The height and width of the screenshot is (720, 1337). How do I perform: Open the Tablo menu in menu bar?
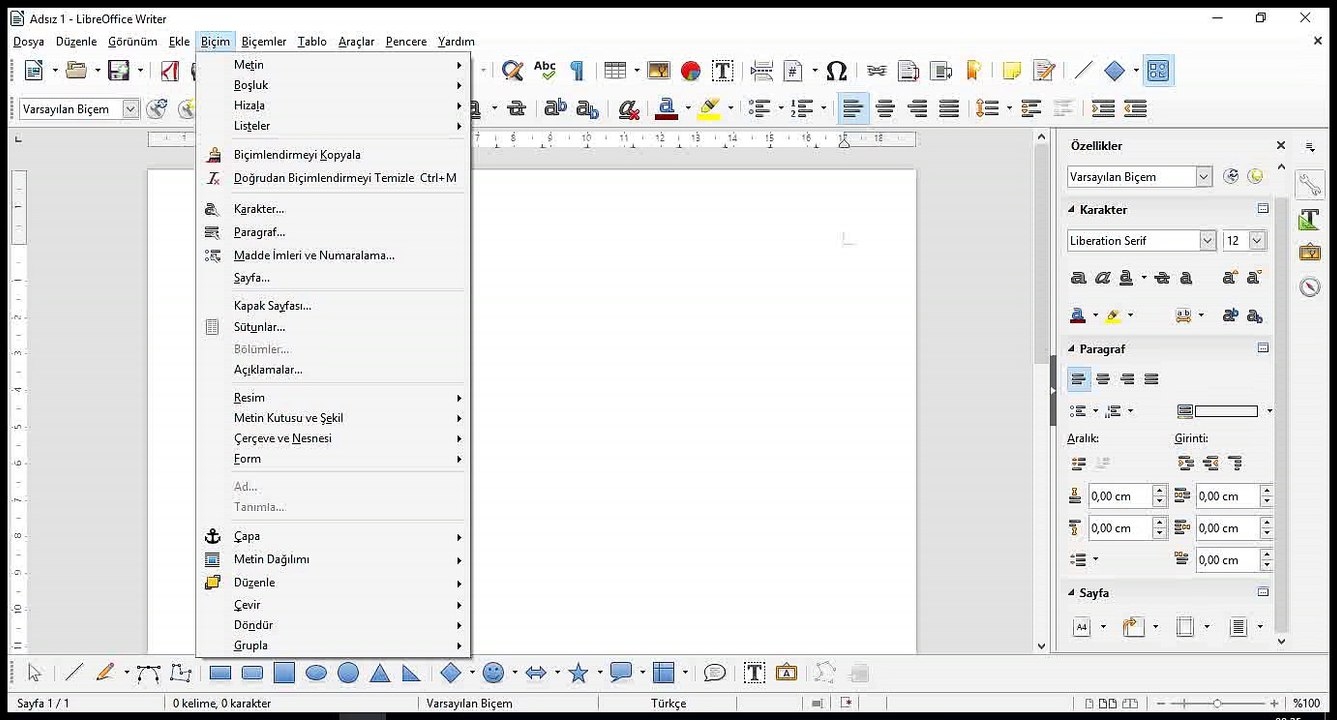(312, 41)
